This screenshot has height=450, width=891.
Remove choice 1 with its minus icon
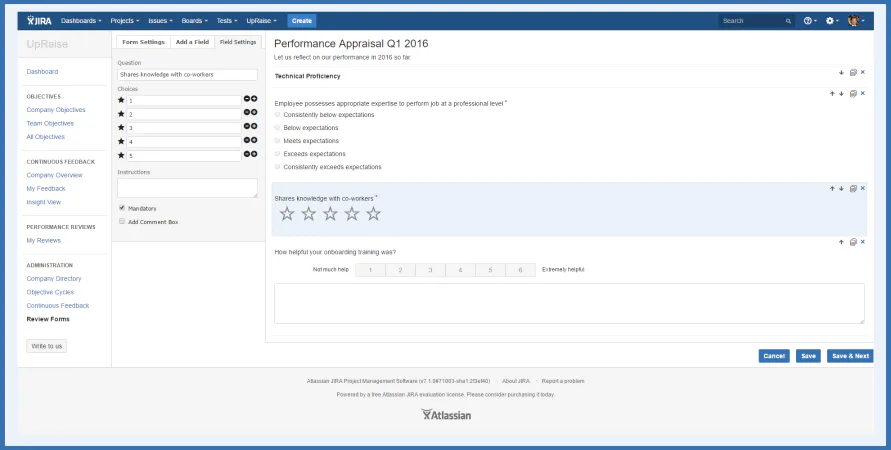click(247, 99)
